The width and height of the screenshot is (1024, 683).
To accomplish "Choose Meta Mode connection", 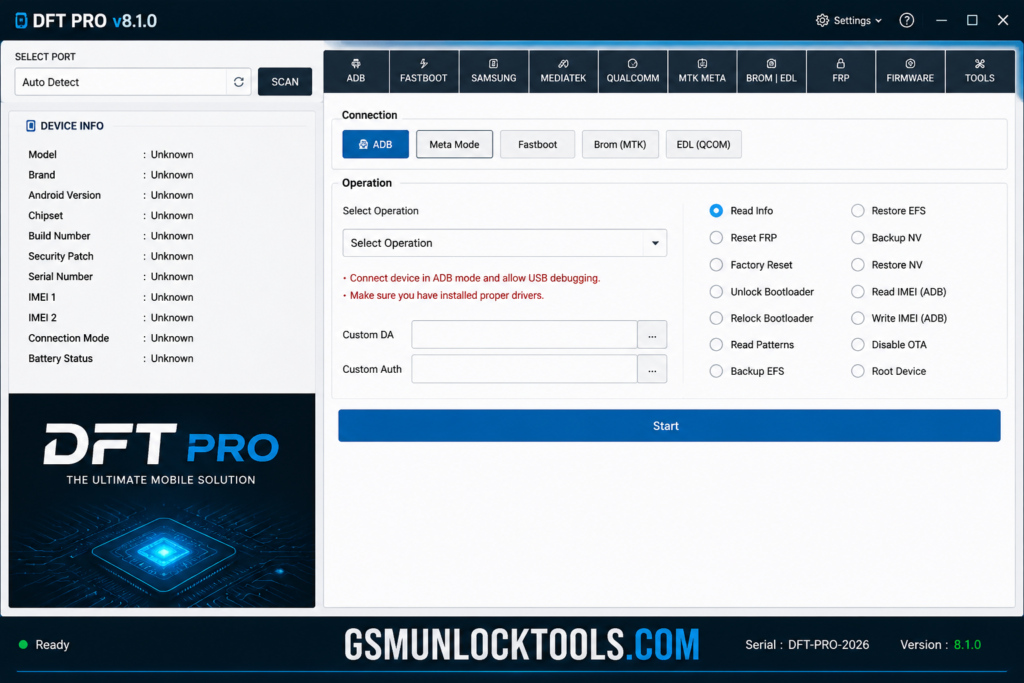I will pyautogui.click(x=455, y=144).
